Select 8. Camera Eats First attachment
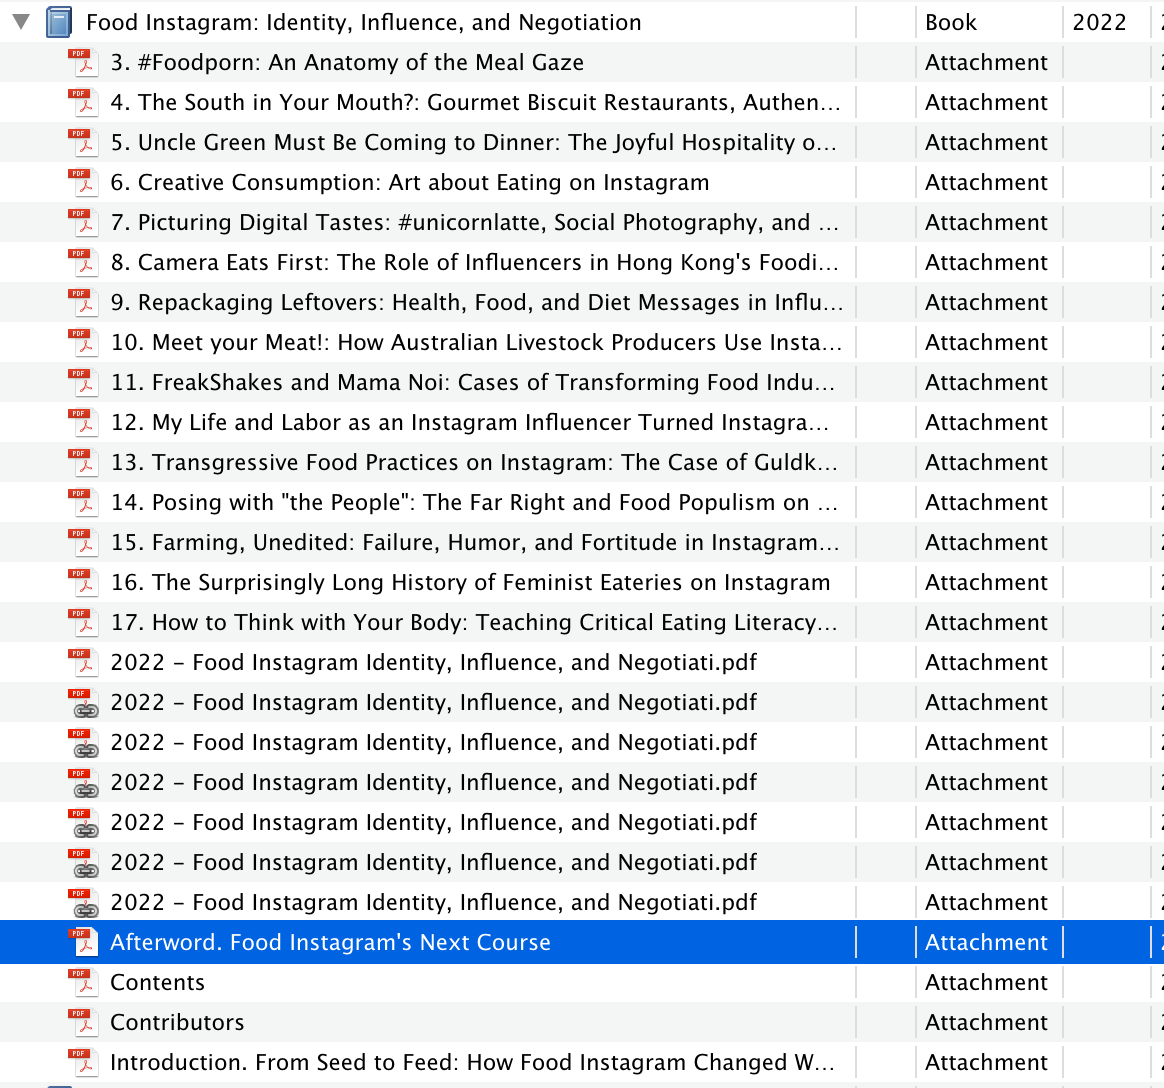The image size is (1164, 1088). tap(475, 263)
